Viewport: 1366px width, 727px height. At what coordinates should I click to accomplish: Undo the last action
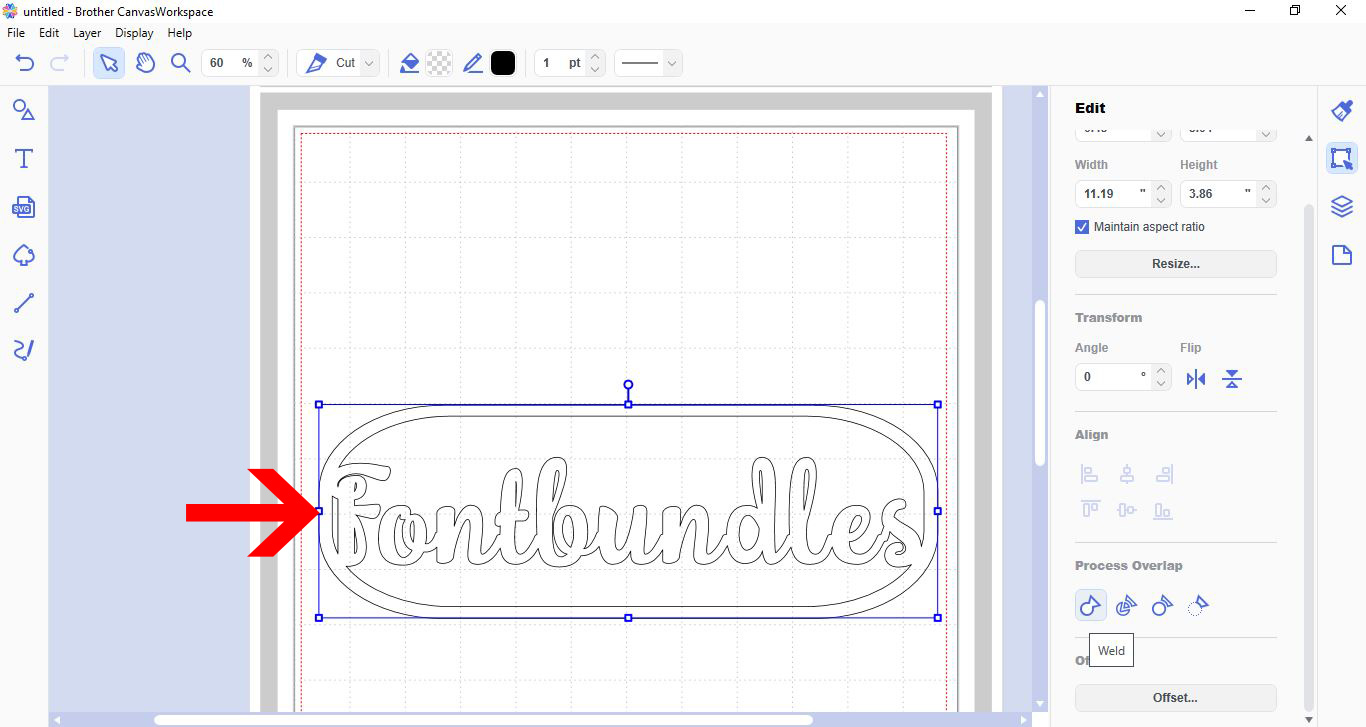25,63
